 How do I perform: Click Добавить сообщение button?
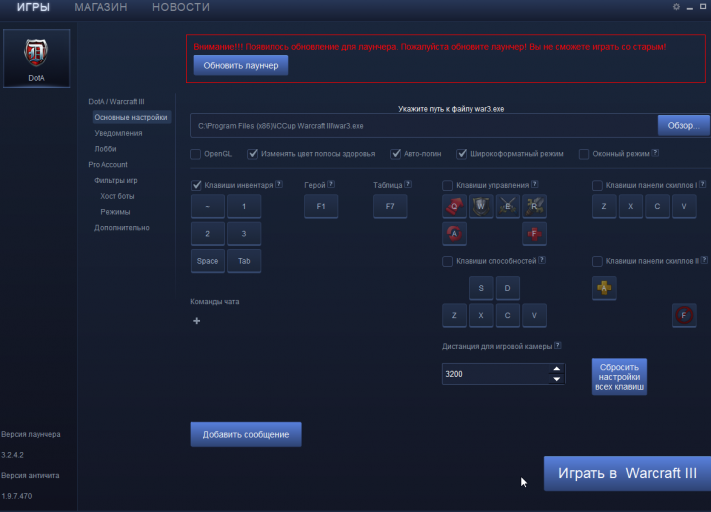[x=246, y=434]
